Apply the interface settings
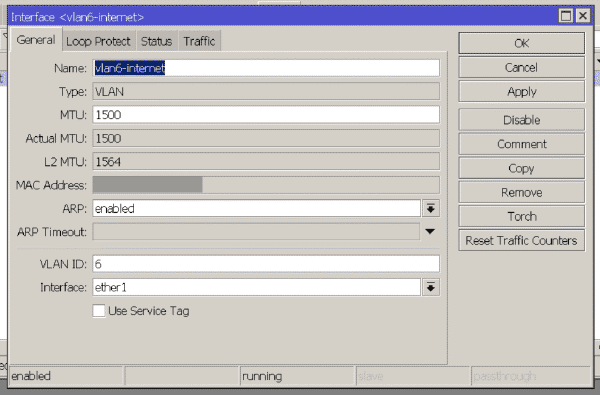The width and height of the screenshot is (600, 395). pyautogui.click(x=522, y=91)
